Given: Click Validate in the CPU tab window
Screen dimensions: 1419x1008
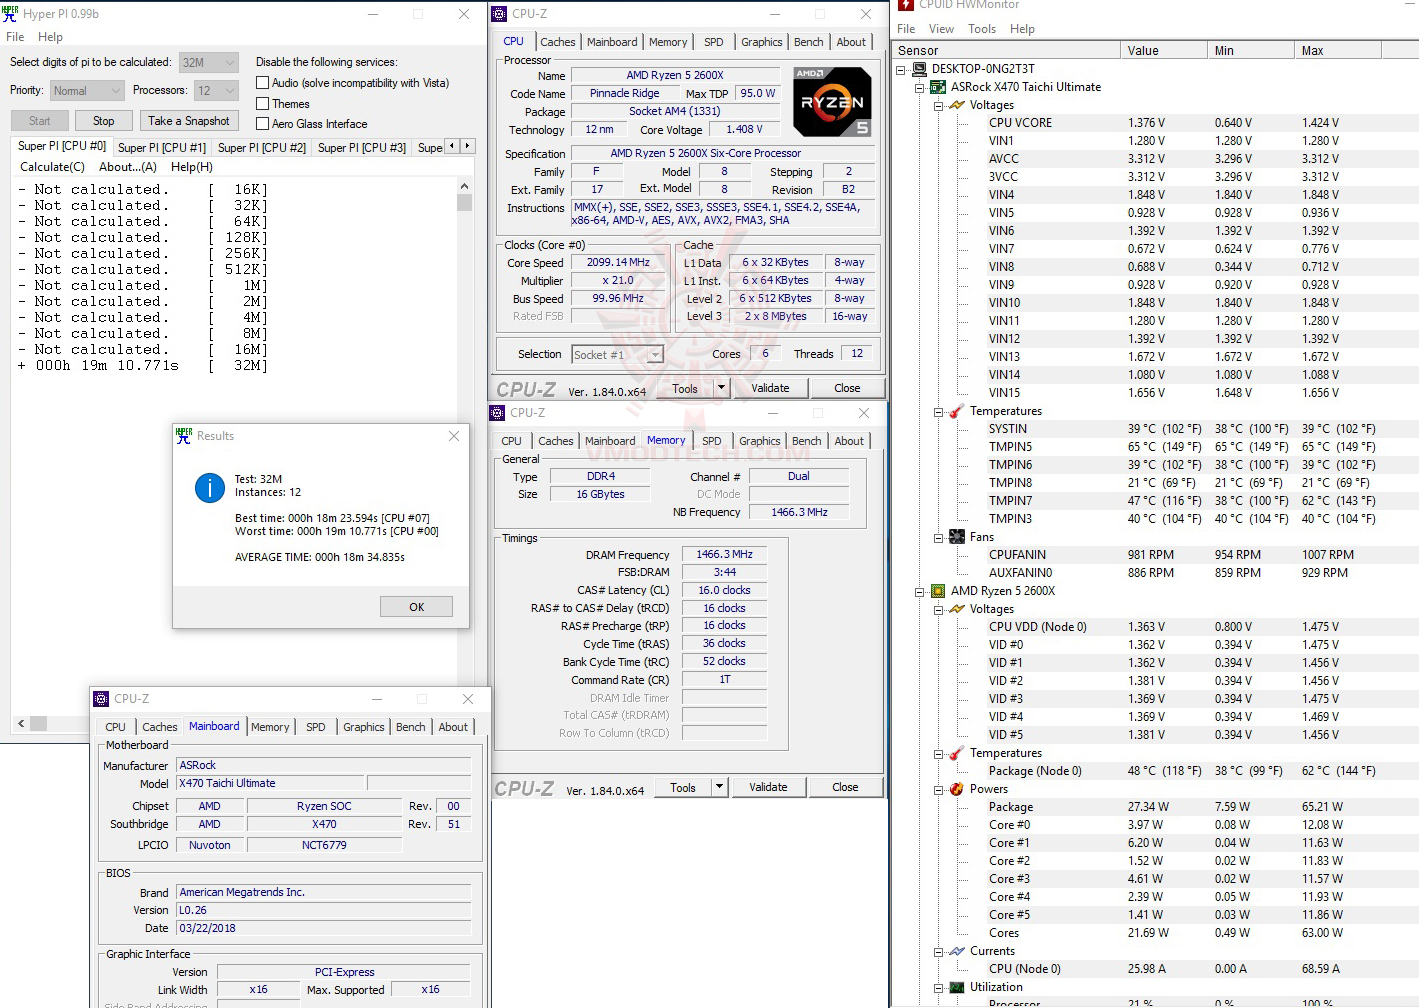Looking at the screenshot, I should coord(770,388).
